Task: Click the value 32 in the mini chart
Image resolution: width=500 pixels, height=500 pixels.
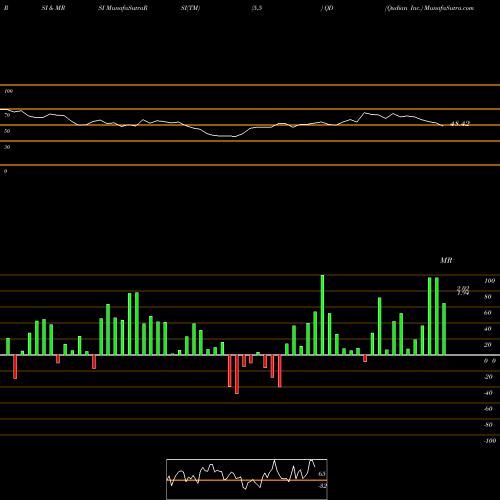Action: click(x=322, y=486)
